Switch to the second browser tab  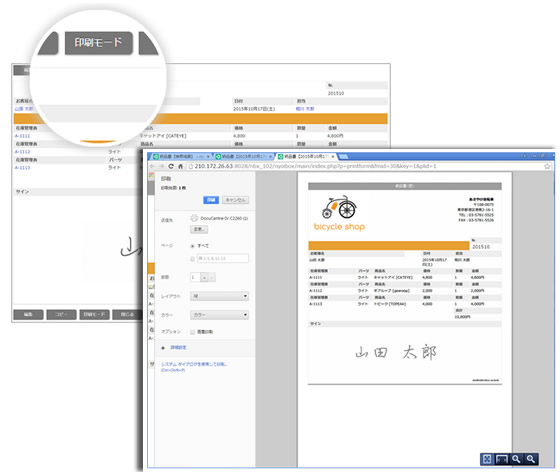(244, 156)
